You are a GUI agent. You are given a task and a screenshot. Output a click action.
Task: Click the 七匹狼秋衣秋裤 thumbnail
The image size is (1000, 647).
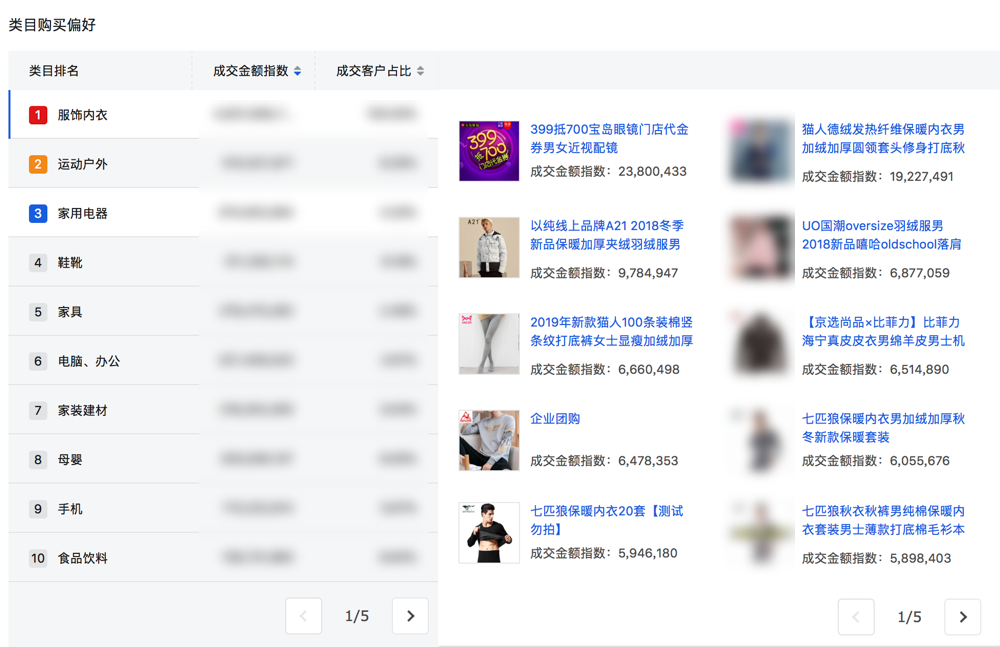pos(760,533)
